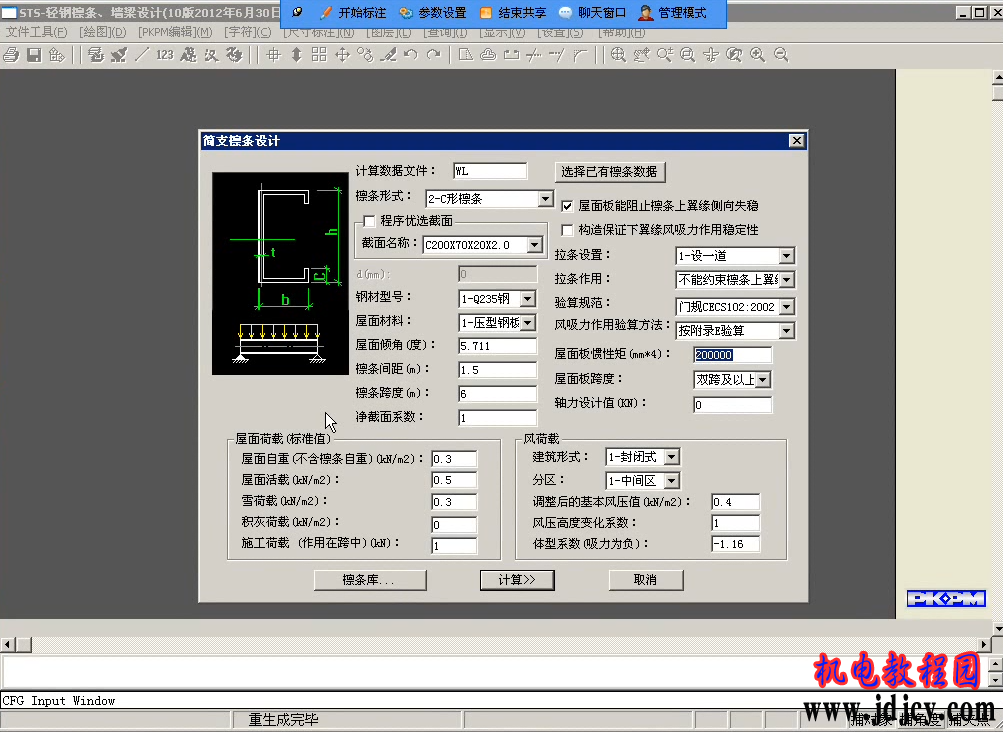Open the 文件工具(F) menu

click(36, 32)
